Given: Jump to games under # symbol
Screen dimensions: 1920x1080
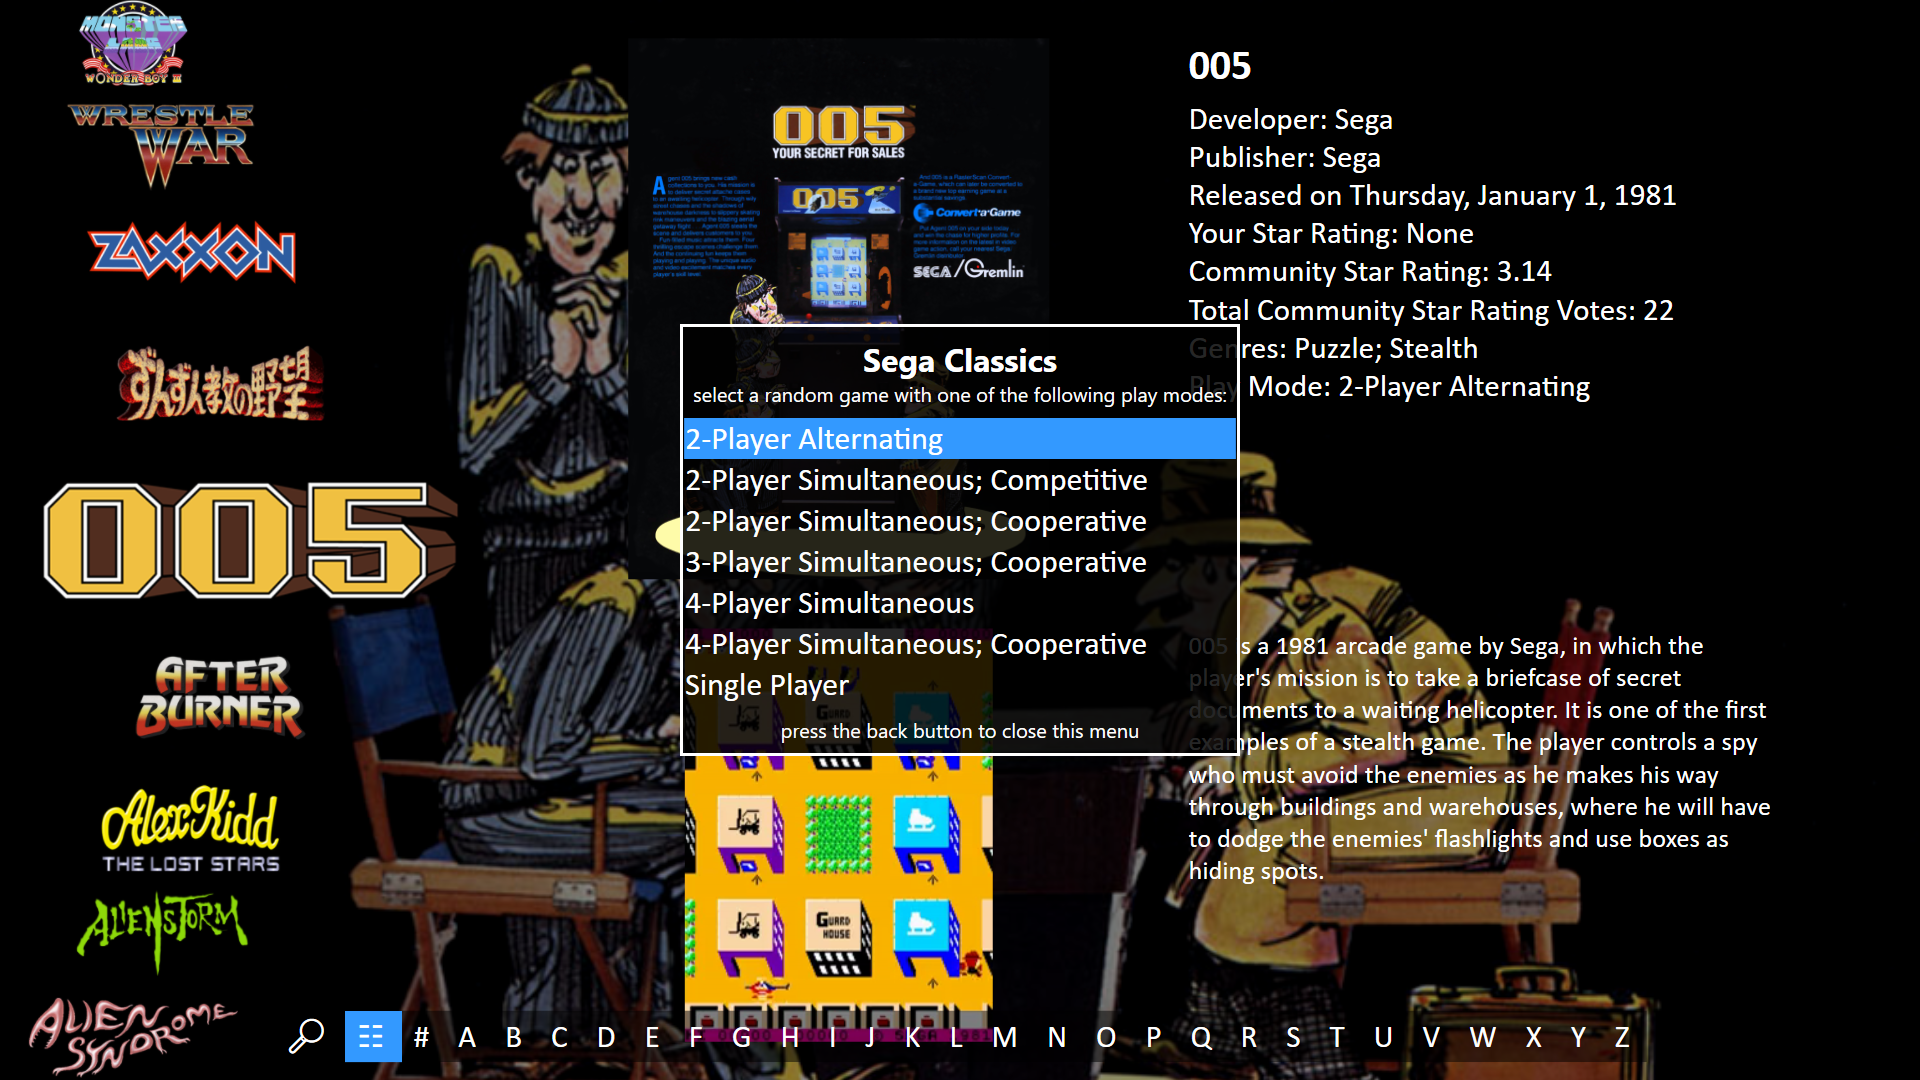Looking at the screenshot, I should click(x=421, y=1037).
